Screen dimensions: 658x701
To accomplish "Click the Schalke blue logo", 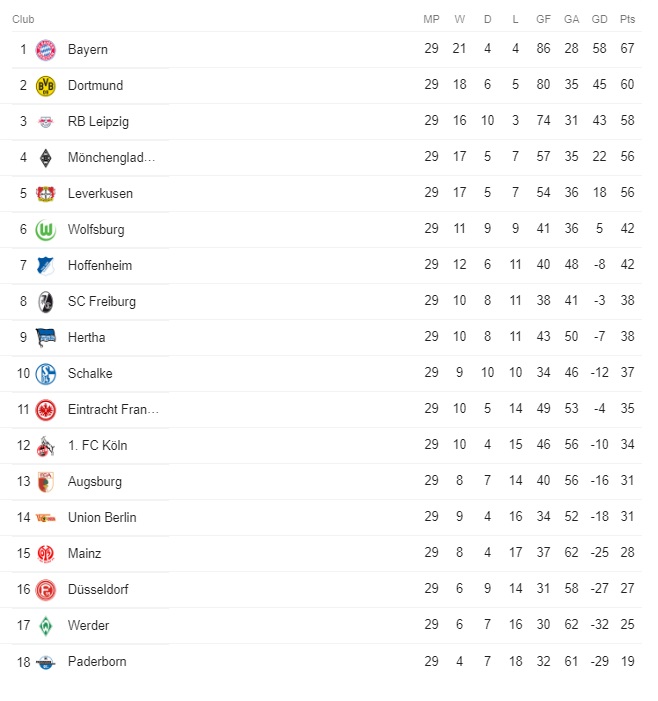I will [x=46, y=374].
